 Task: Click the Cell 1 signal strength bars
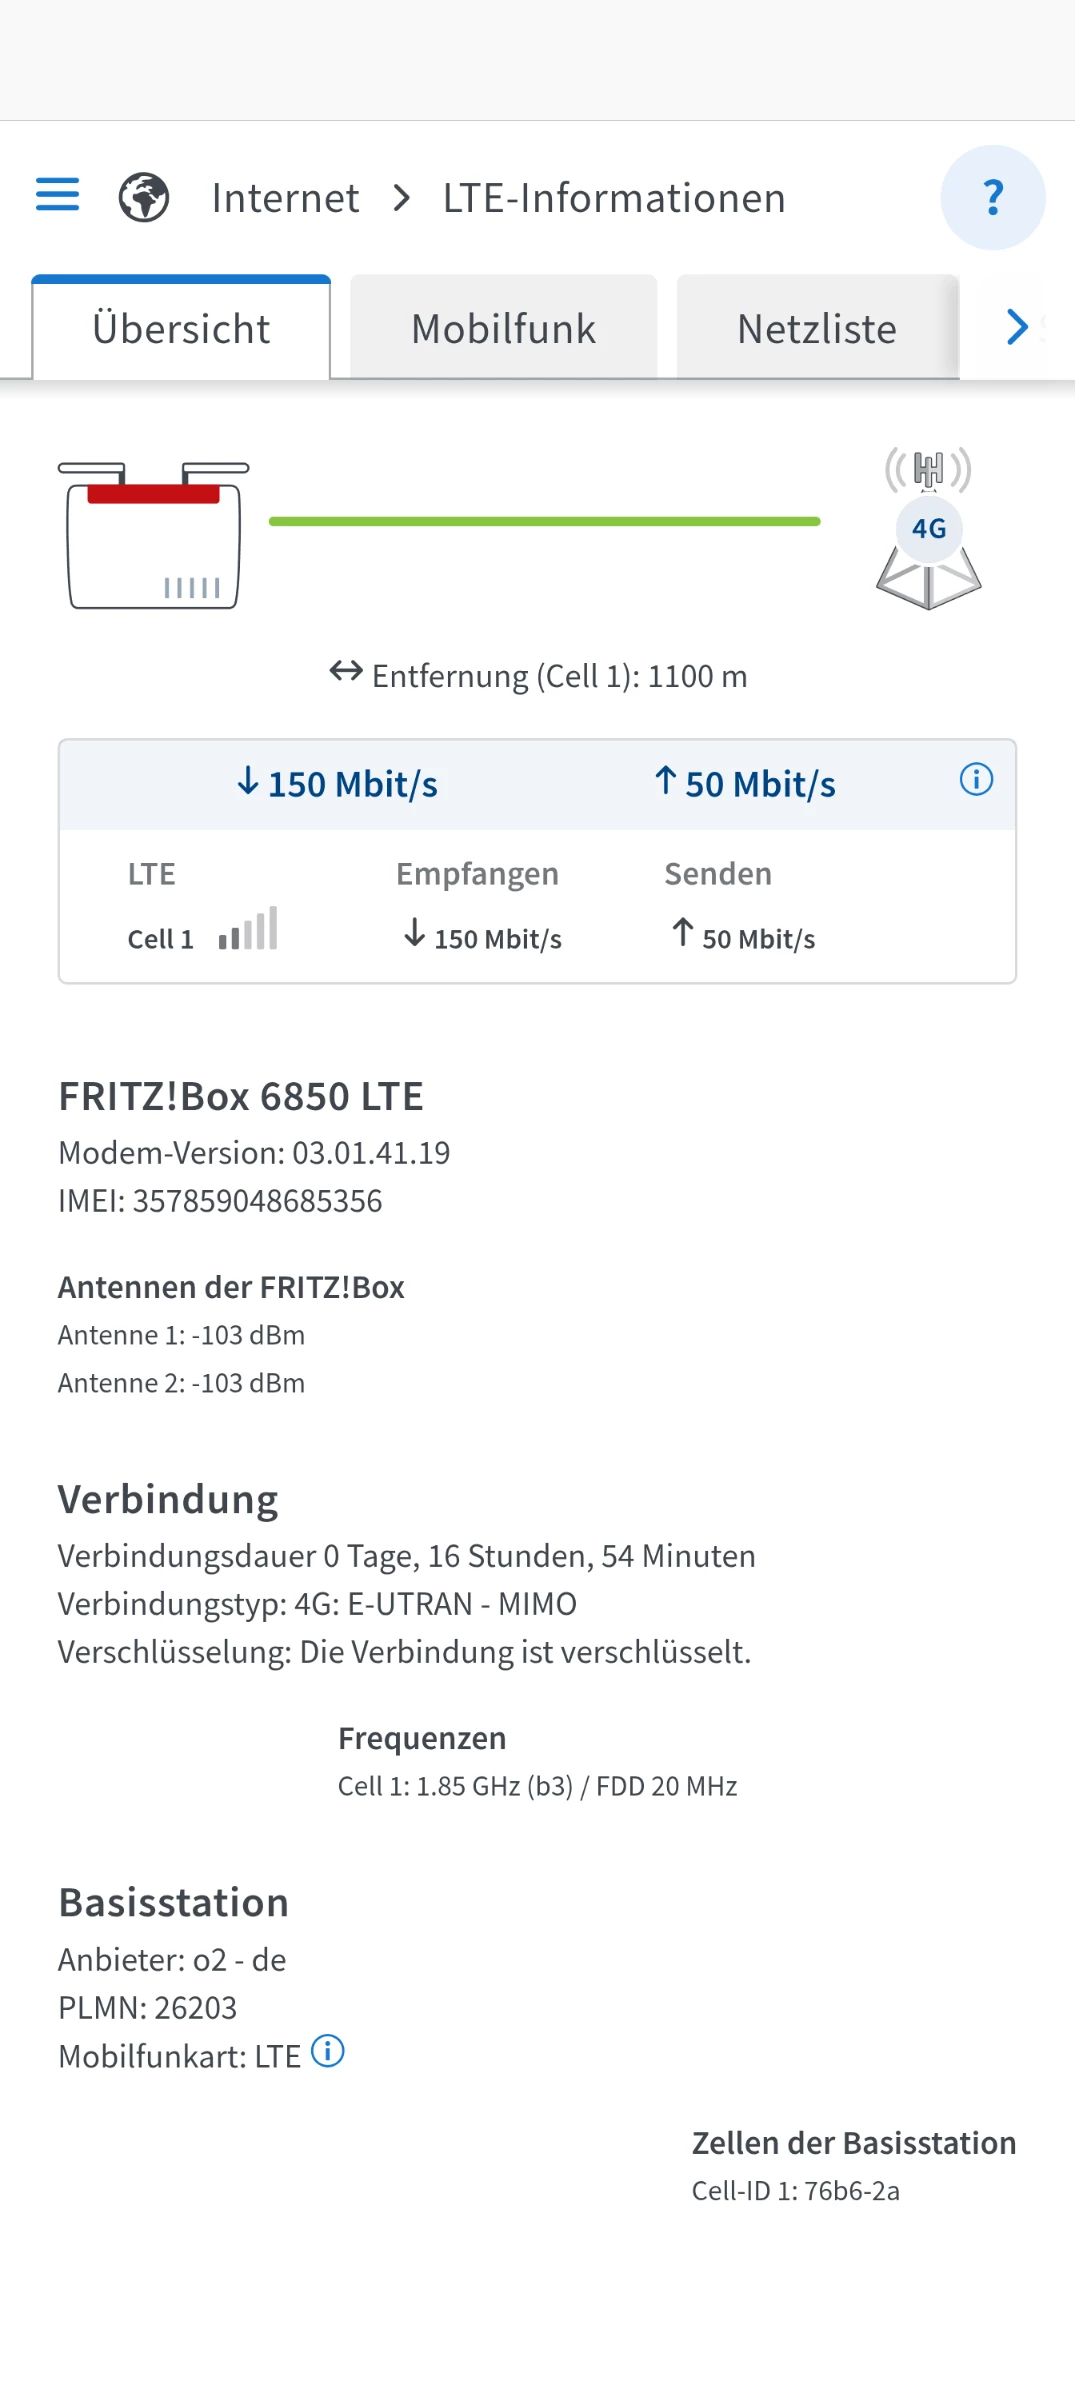[x=248, y=929]
